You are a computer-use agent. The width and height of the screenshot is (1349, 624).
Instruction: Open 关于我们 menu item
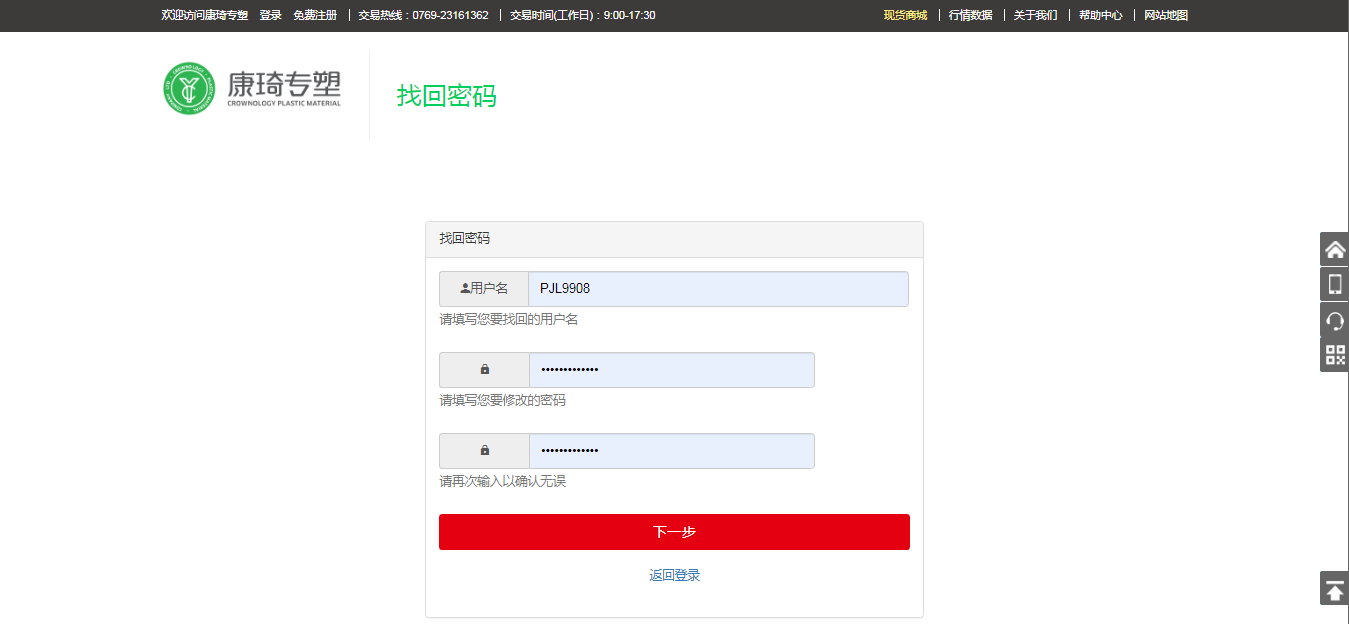click(x=1035, y=15)
